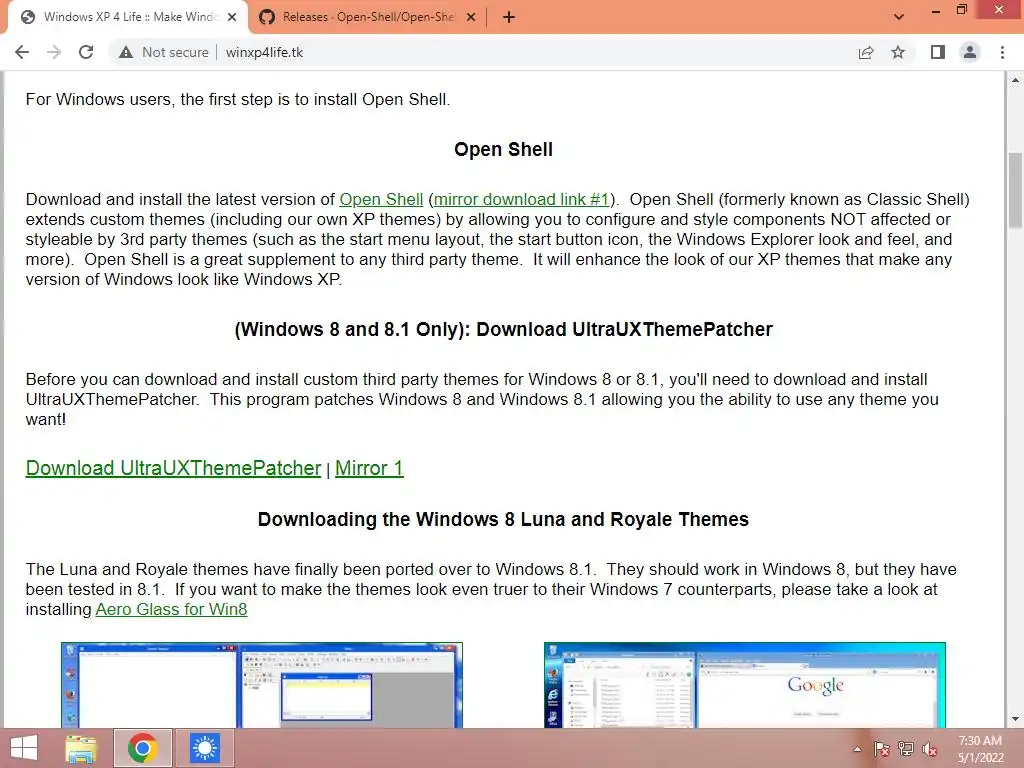Close the Releases Open-Shell tab

pos(471,18)
